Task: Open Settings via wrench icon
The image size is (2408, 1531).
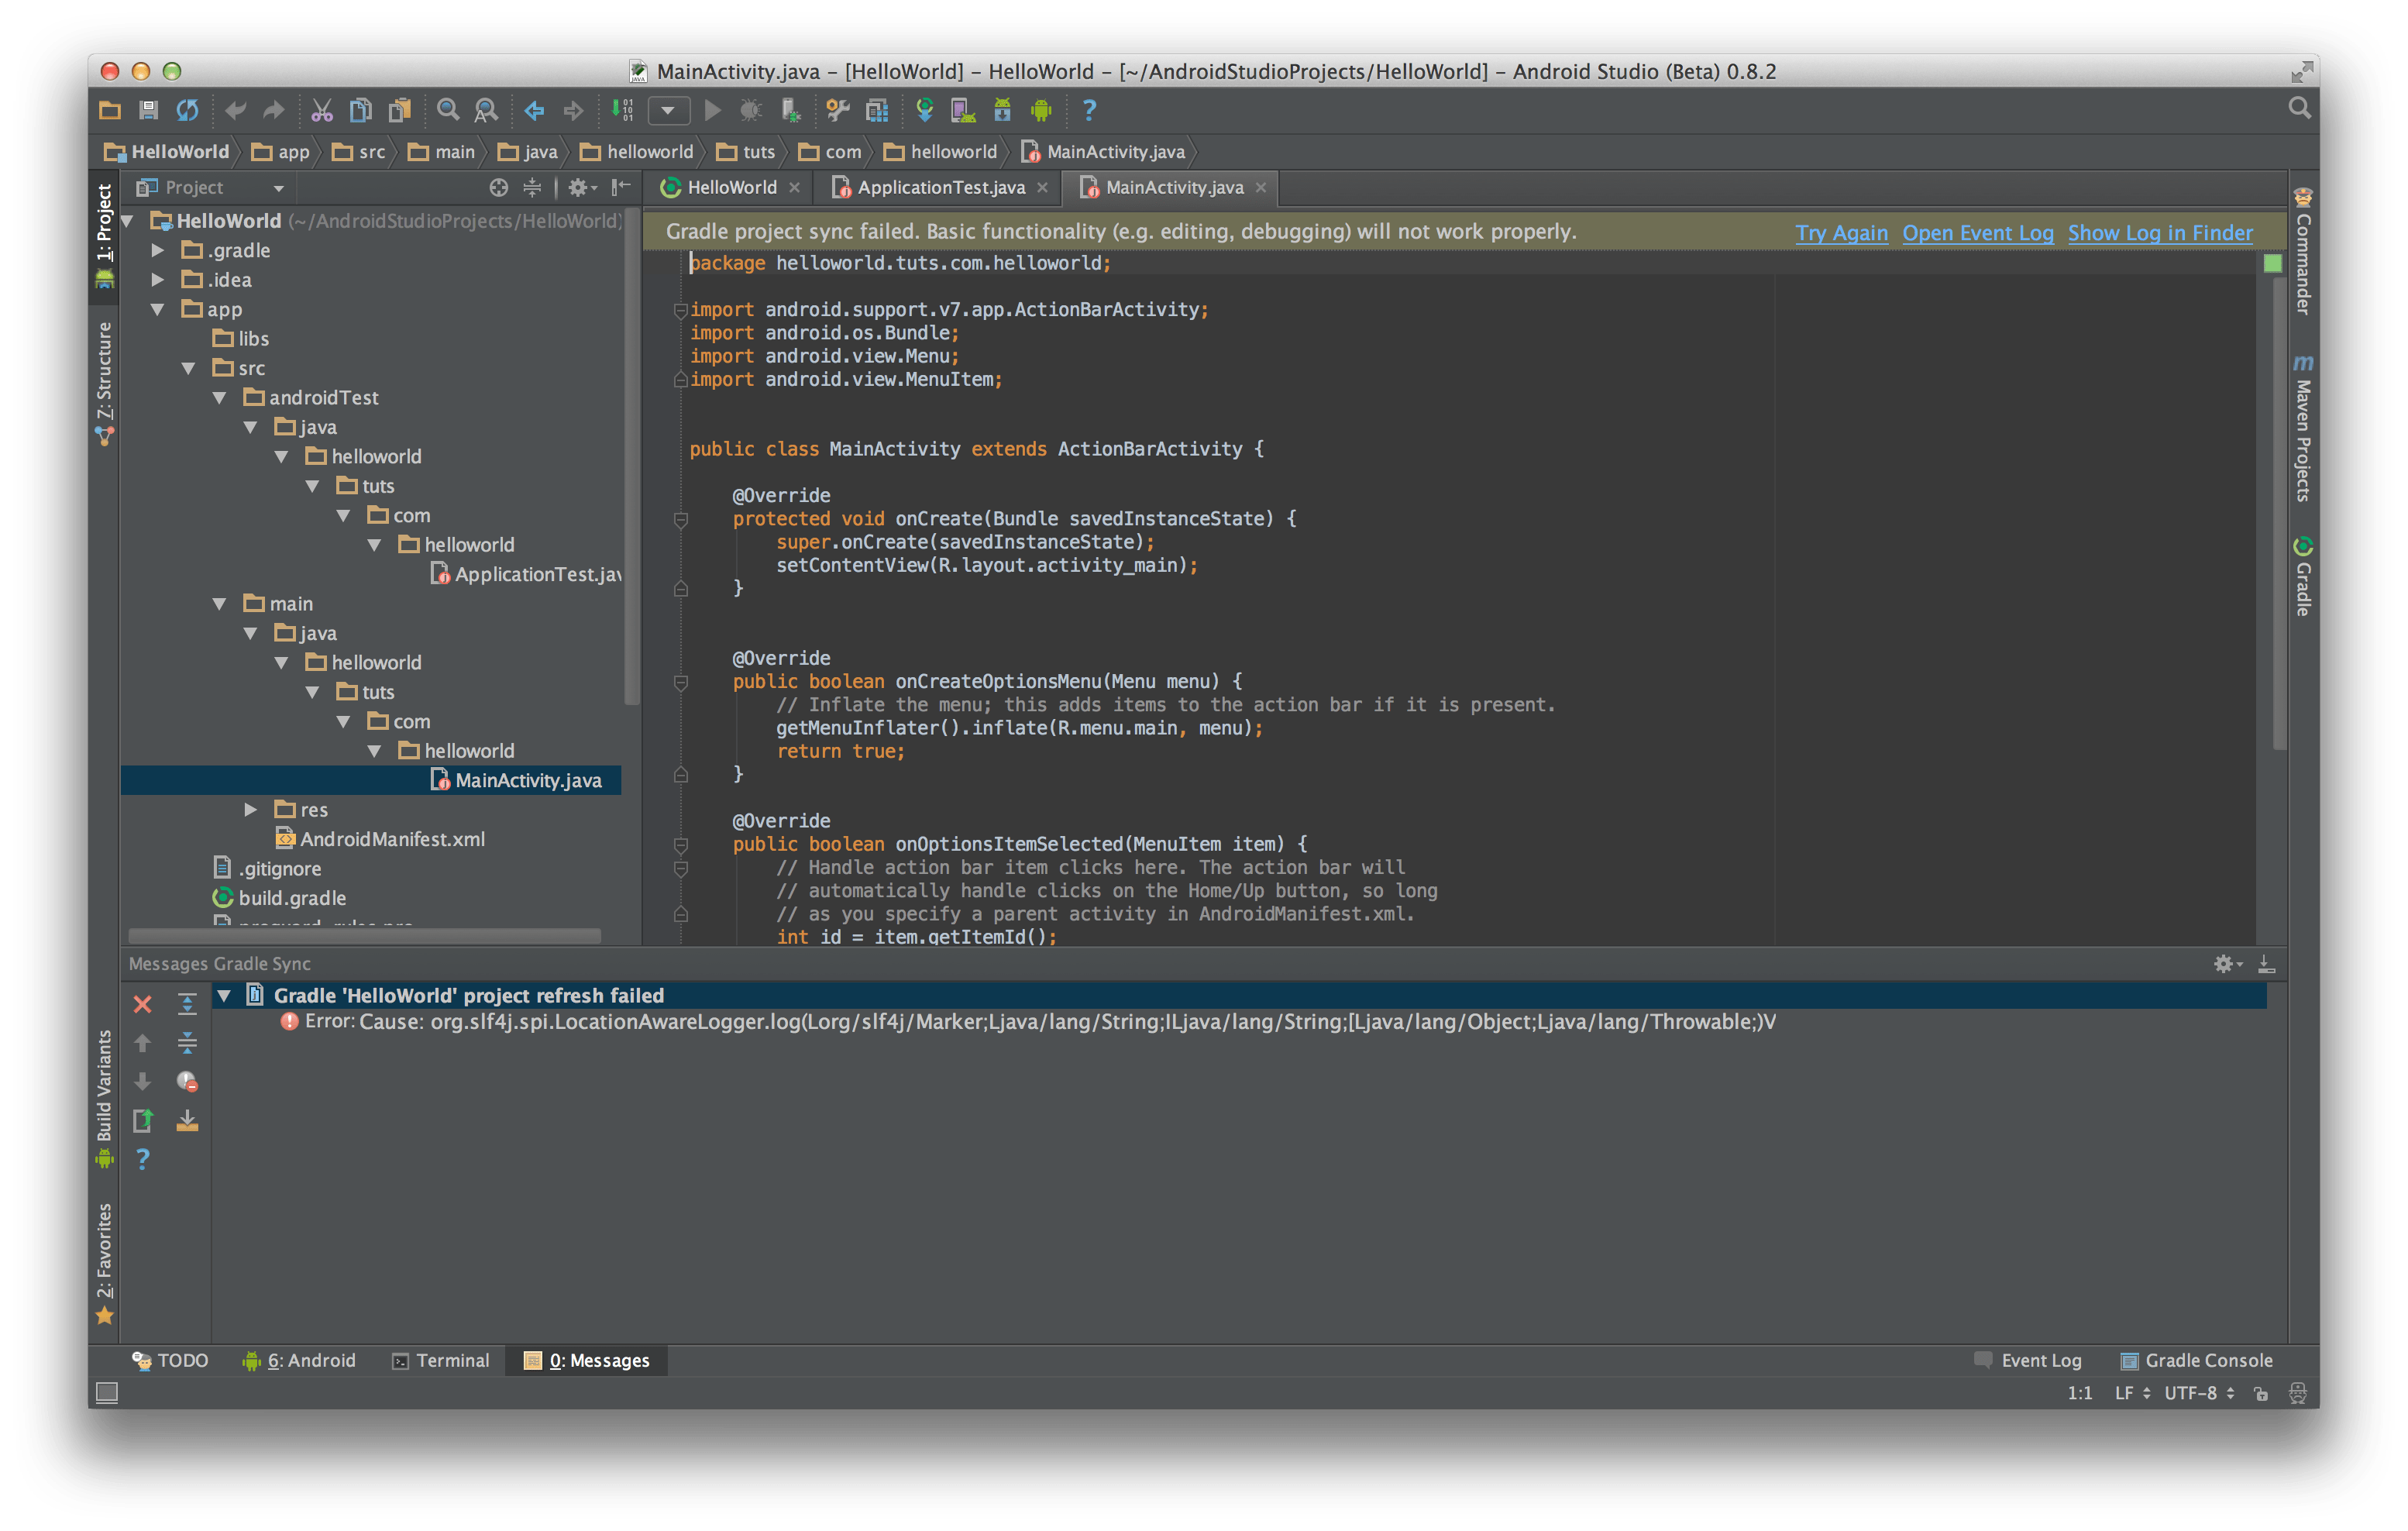Action: pyautogui.click(x=838, y=110)
